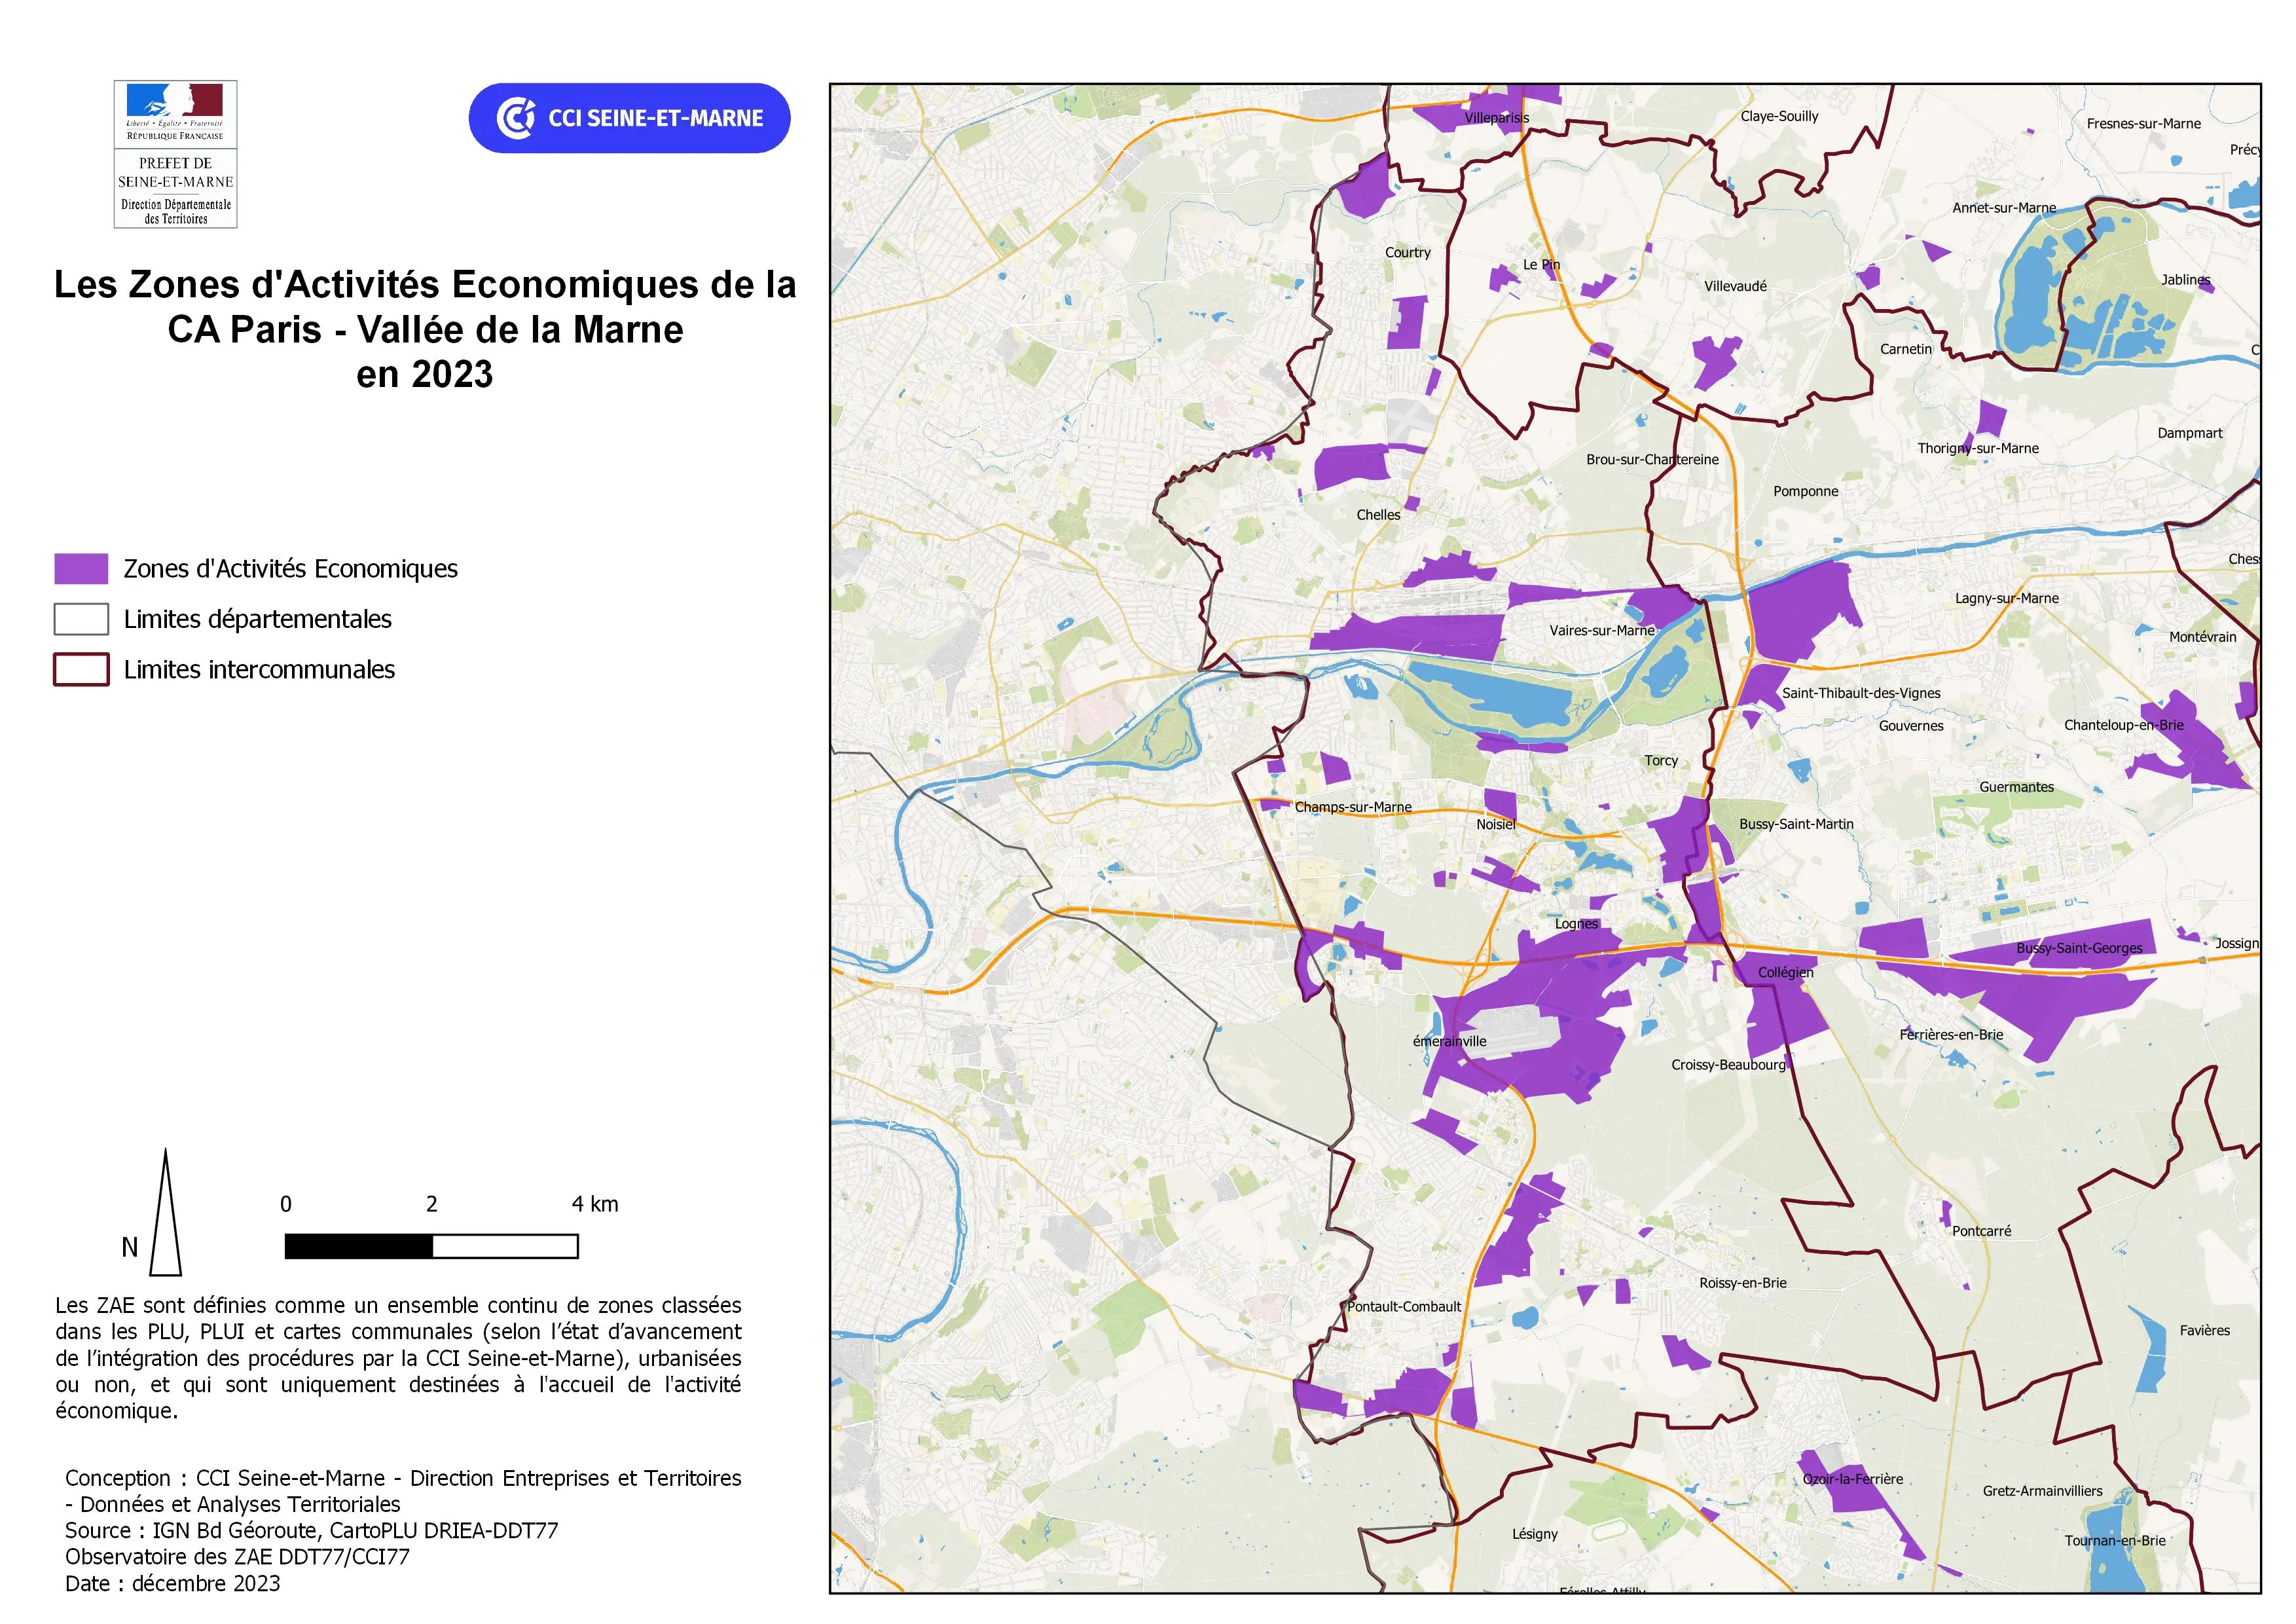Click the Bussy-Saint-Martin map label

(x=1796, y=824)
